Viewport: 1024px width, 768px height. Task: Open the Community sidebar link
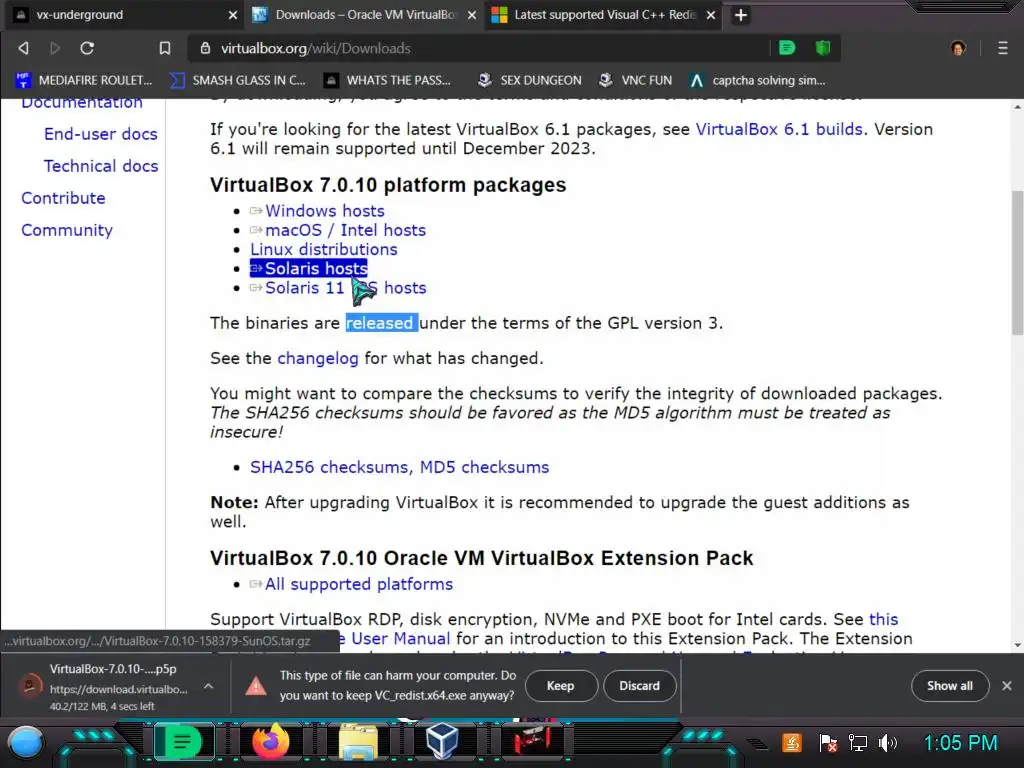point(67,230)
